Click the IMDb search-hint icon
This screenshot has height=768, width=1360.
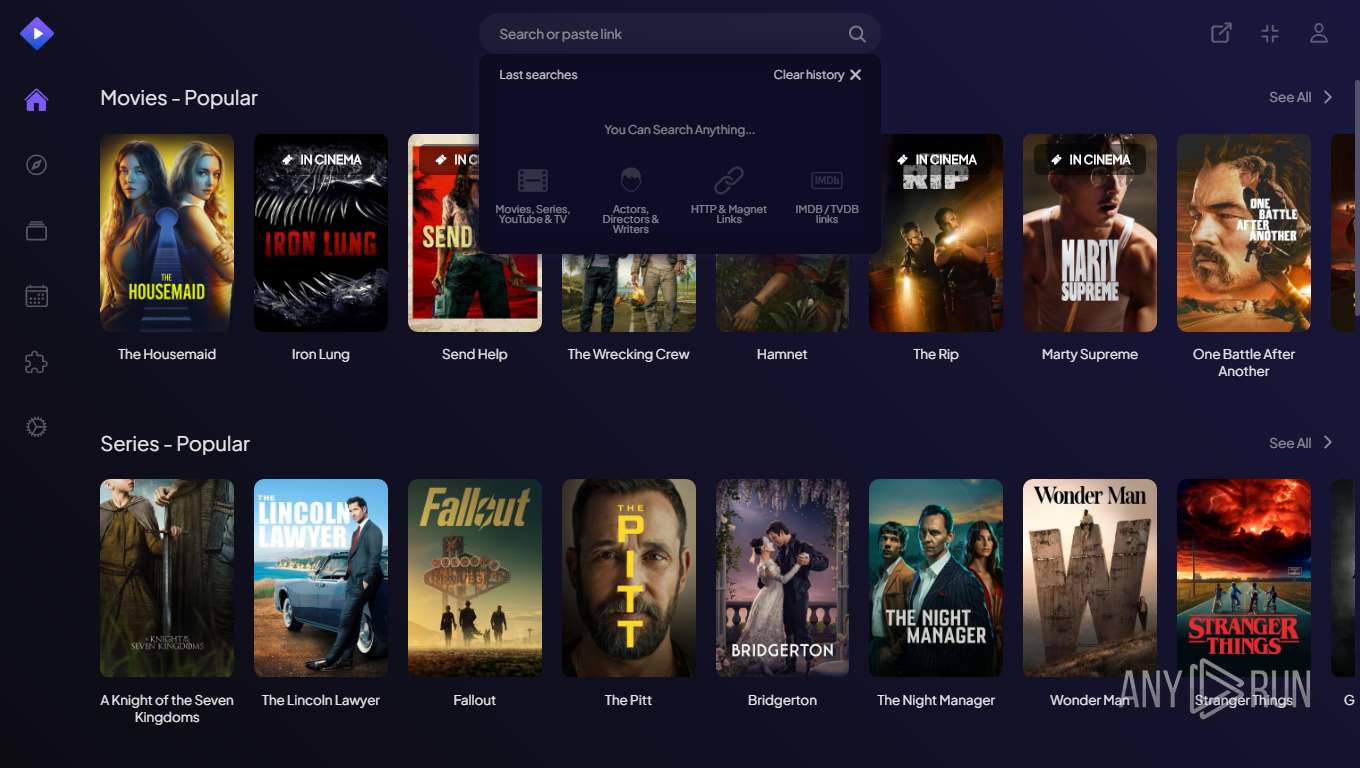pos(827,181)
